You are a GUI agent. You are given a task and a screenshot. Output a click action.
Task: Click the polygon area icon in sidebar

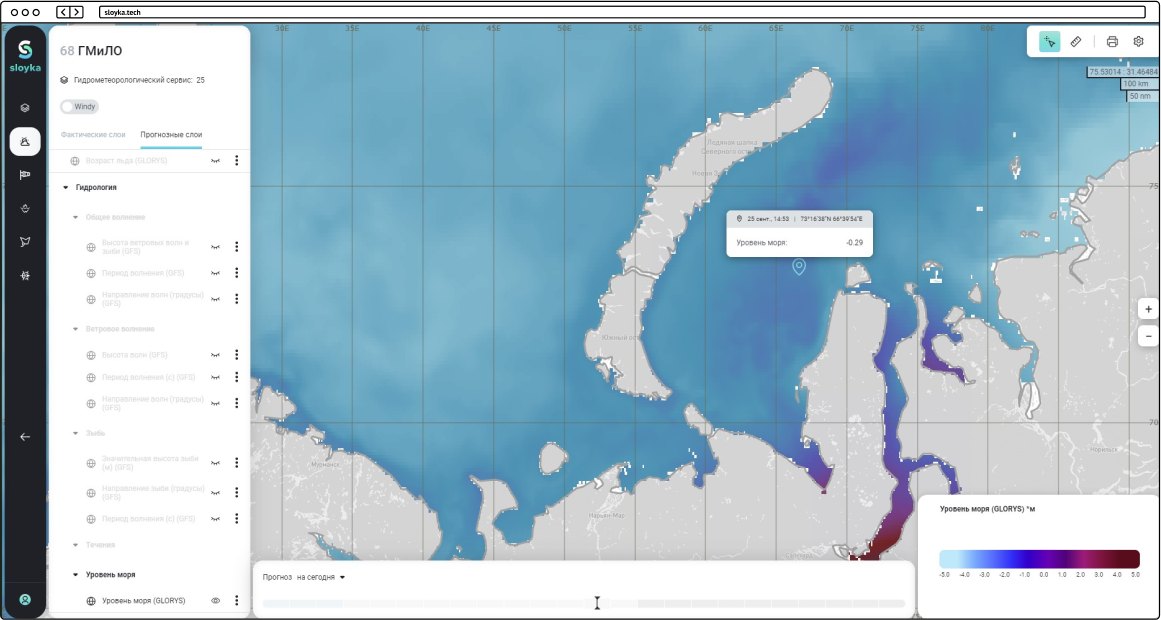coord(25,241)
